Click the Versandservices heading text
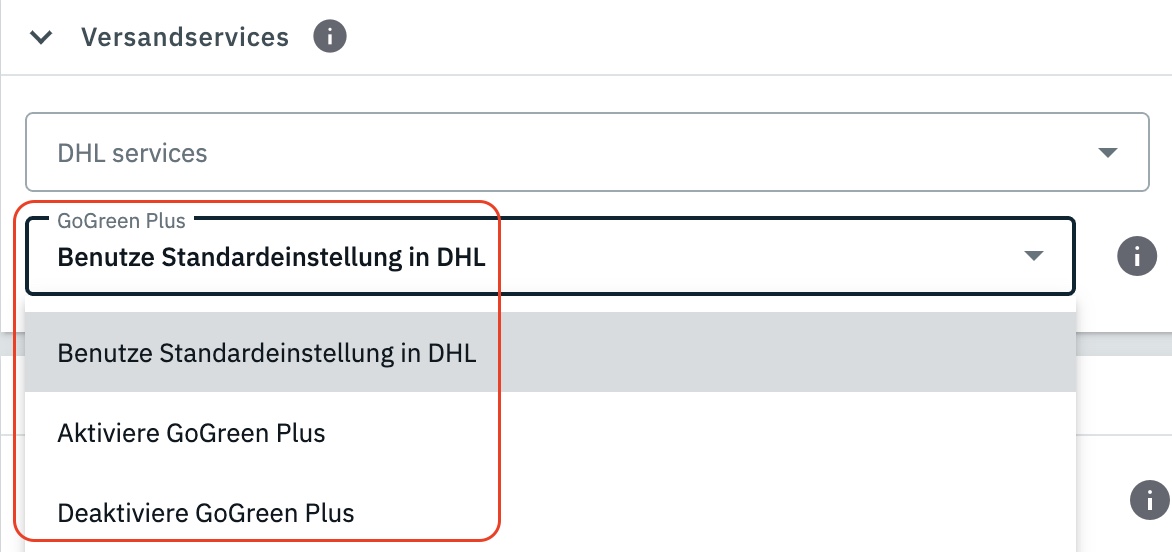 [185, 38]
